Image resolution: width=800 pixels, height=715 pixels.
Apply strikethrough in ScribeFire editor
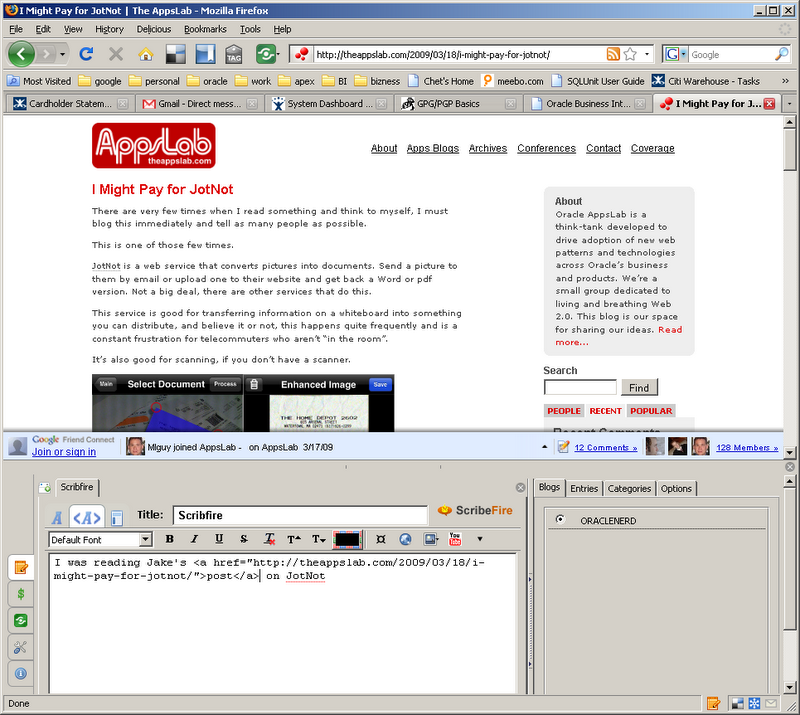point(244,539)
